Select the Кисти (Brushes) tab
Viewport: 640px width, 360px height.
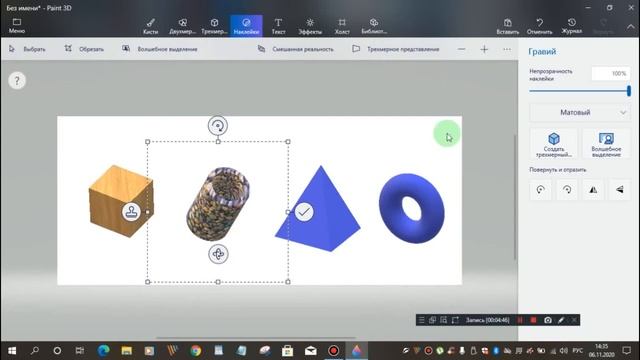click(151, 27)
